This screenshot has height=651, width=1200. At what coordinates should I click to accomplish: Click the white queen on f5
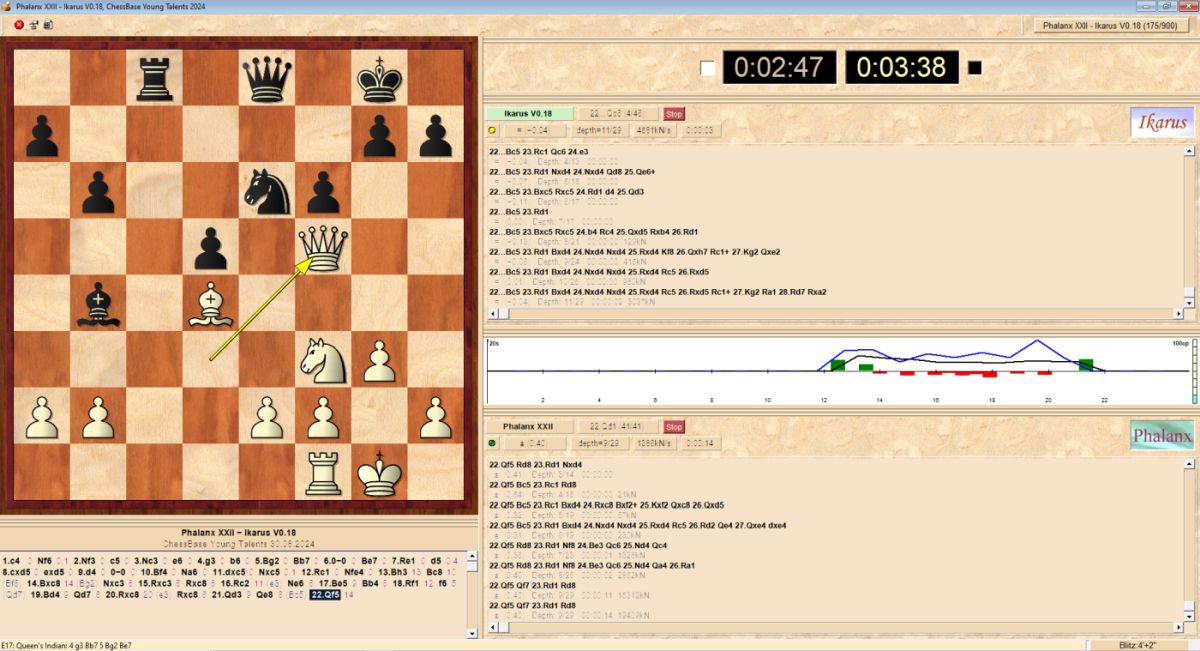click(x=324, y=248)
